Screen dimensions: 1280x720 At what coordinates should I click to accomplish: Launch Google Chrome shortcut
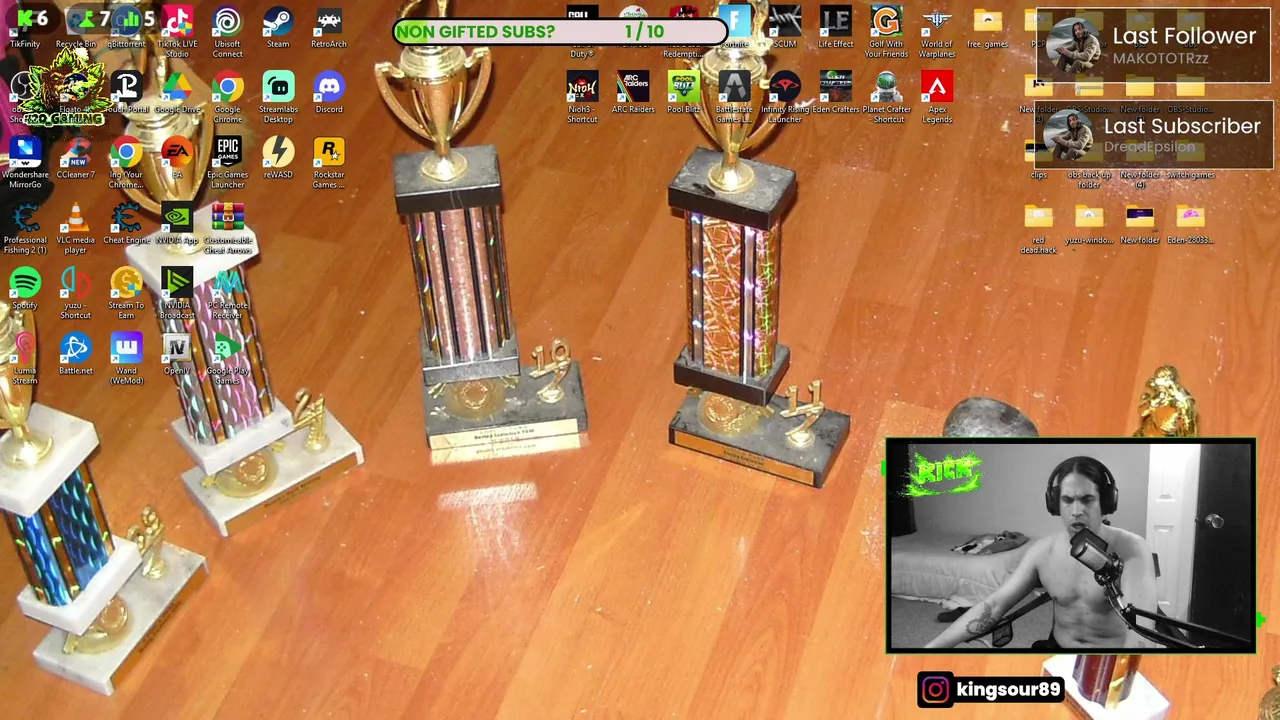[x=227, y=97]
